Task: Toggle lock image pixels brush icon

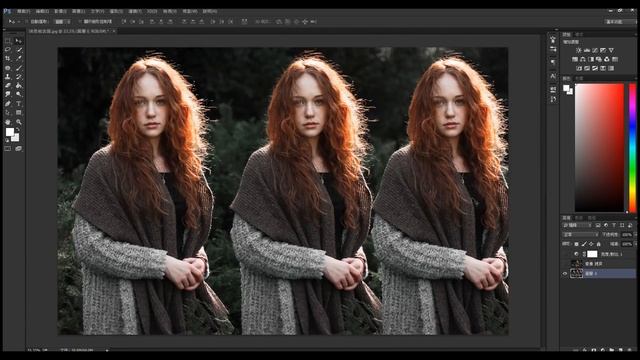Action: coord(584,244)
